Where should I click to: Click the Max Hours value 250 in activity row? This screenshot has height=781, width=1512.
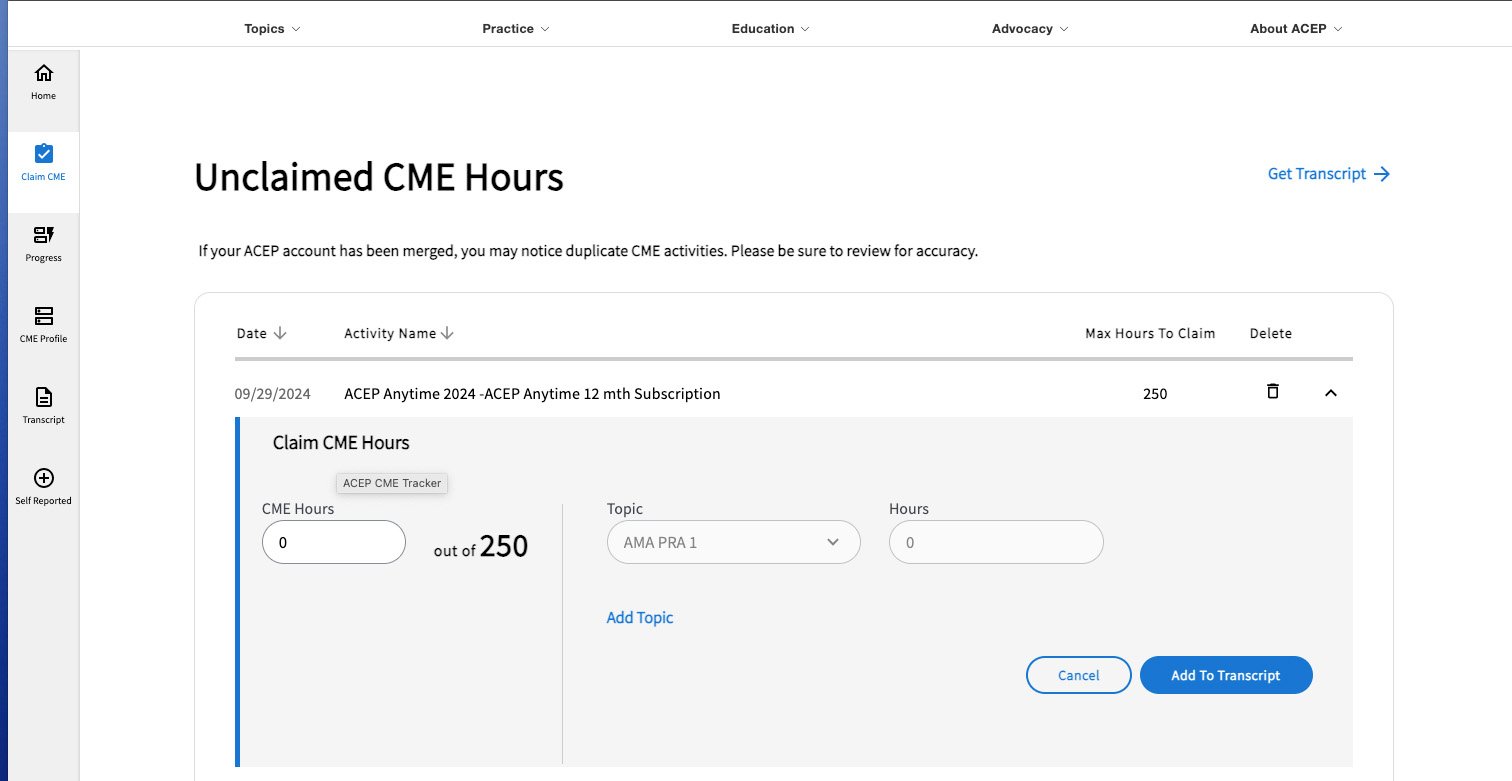coord(1155,394)
